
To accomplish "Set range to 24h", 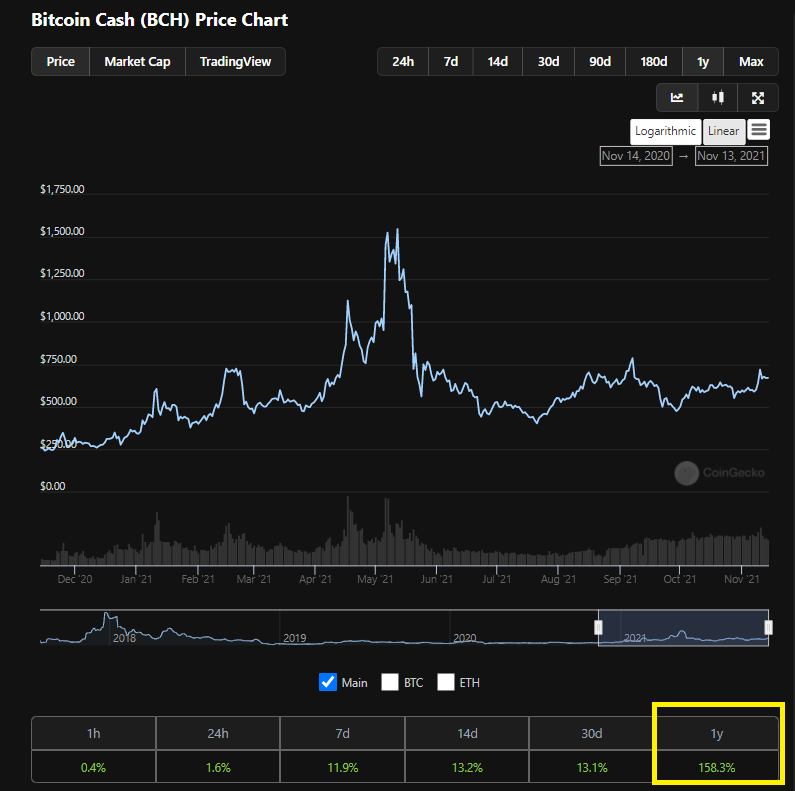I will [x=403, y=61].
